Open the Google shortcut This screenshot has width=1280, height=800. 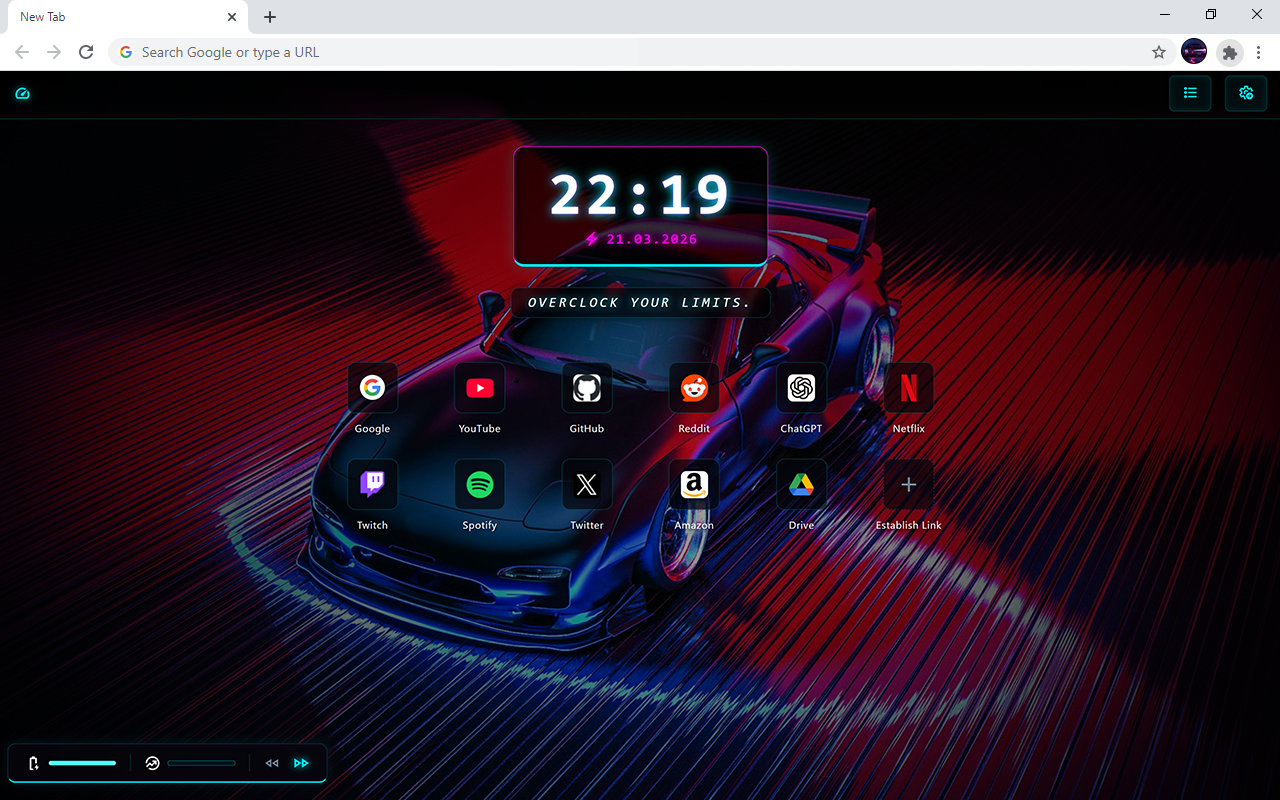(x=372, y=388)
